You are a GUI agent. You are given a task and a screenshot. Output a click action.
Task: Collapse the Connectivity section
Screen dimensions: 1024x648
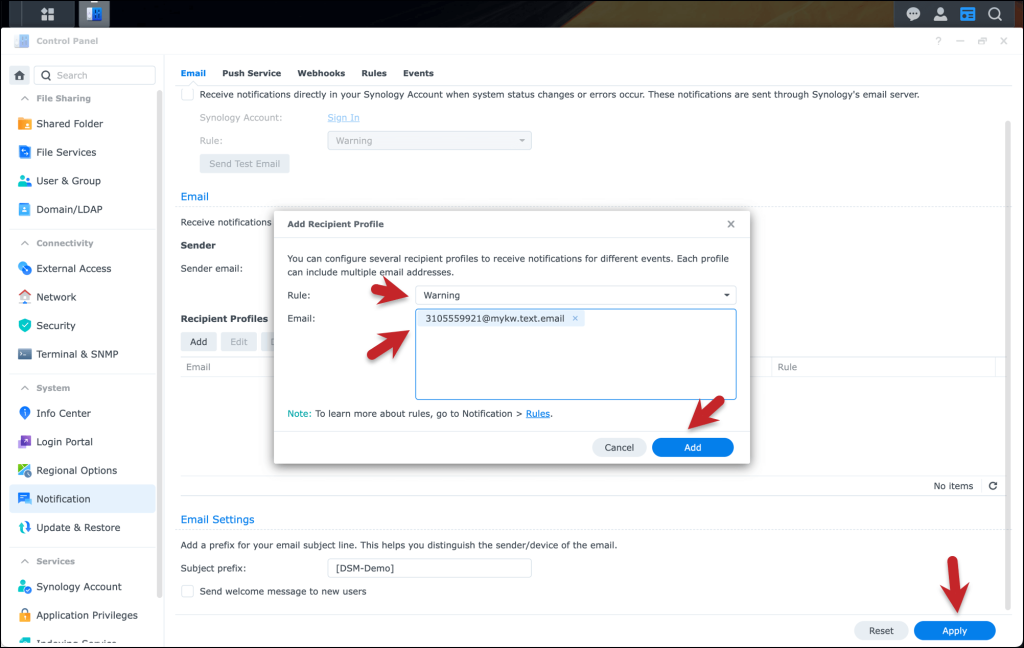coord(24,244)
